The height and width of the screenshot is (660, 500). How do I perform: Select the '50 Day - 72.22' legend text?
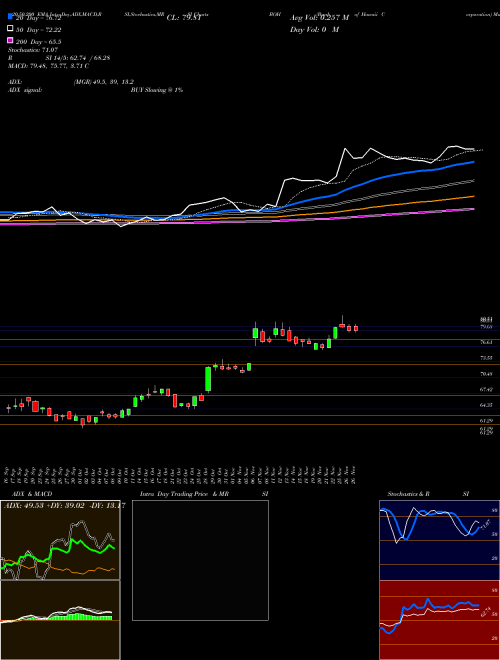pos(39,30)
